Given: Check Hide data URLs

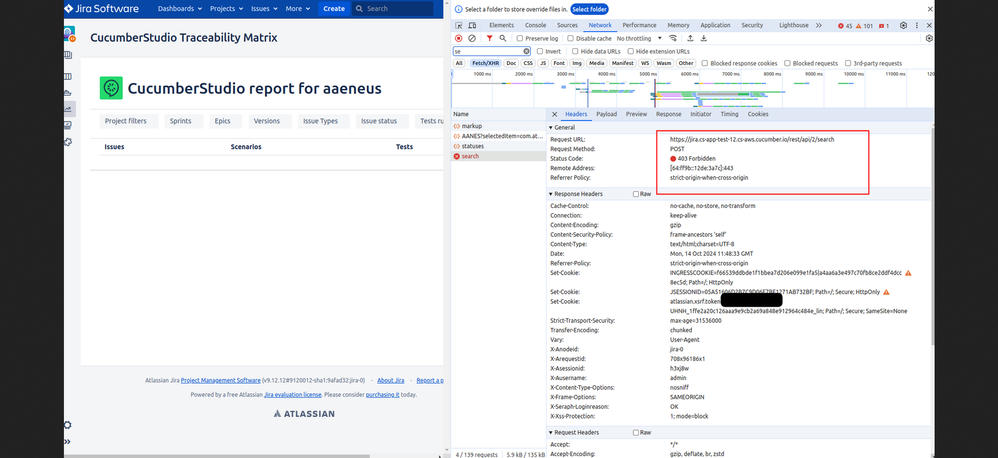Looking at the screenshot, I should [575, 51].
